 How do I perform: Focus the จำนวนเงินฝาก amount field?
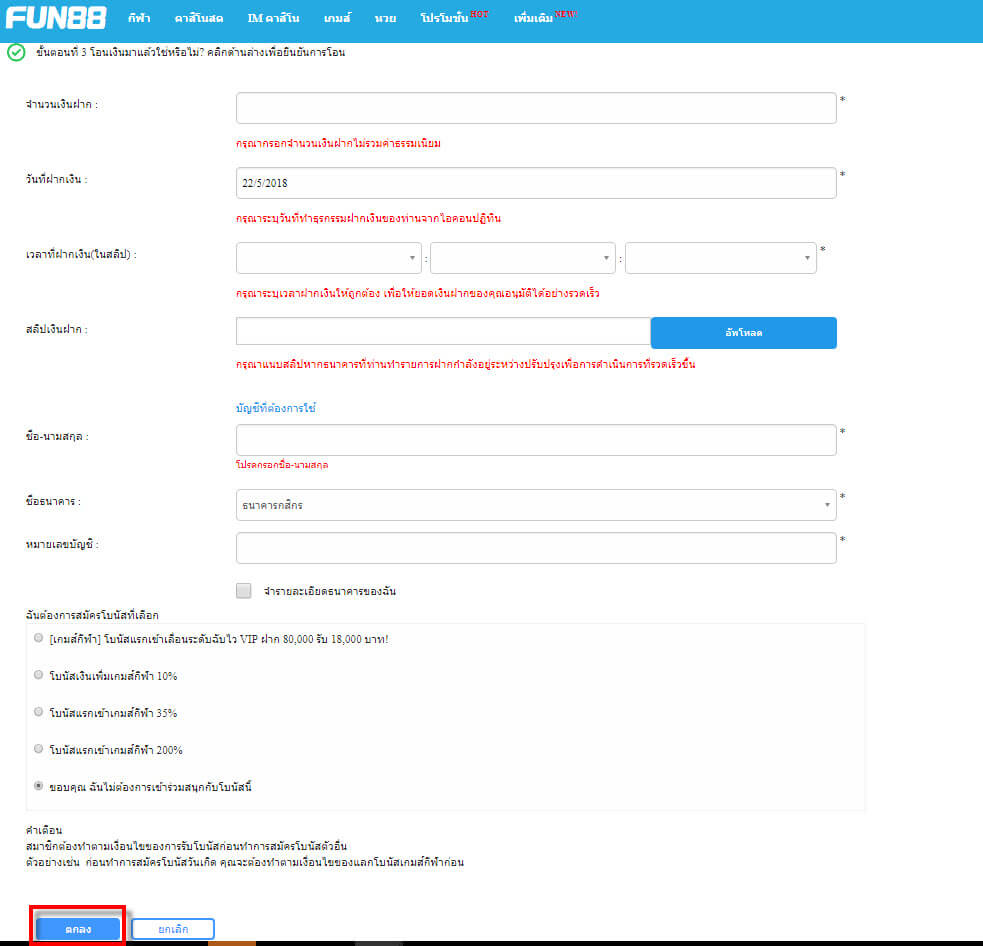[536, 108]
